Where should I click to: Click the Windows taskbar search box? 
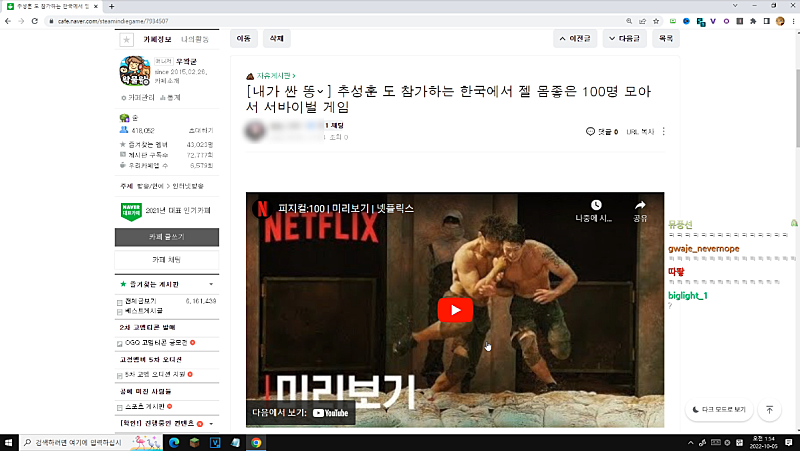point(91,442)
